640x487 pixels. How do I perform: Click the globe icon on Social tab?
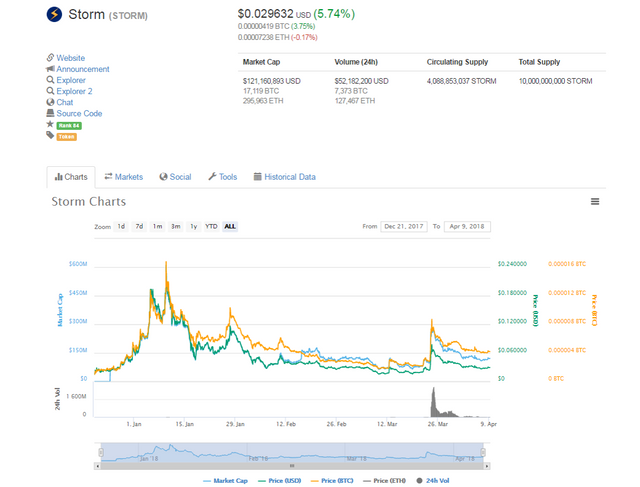[163, 176]
